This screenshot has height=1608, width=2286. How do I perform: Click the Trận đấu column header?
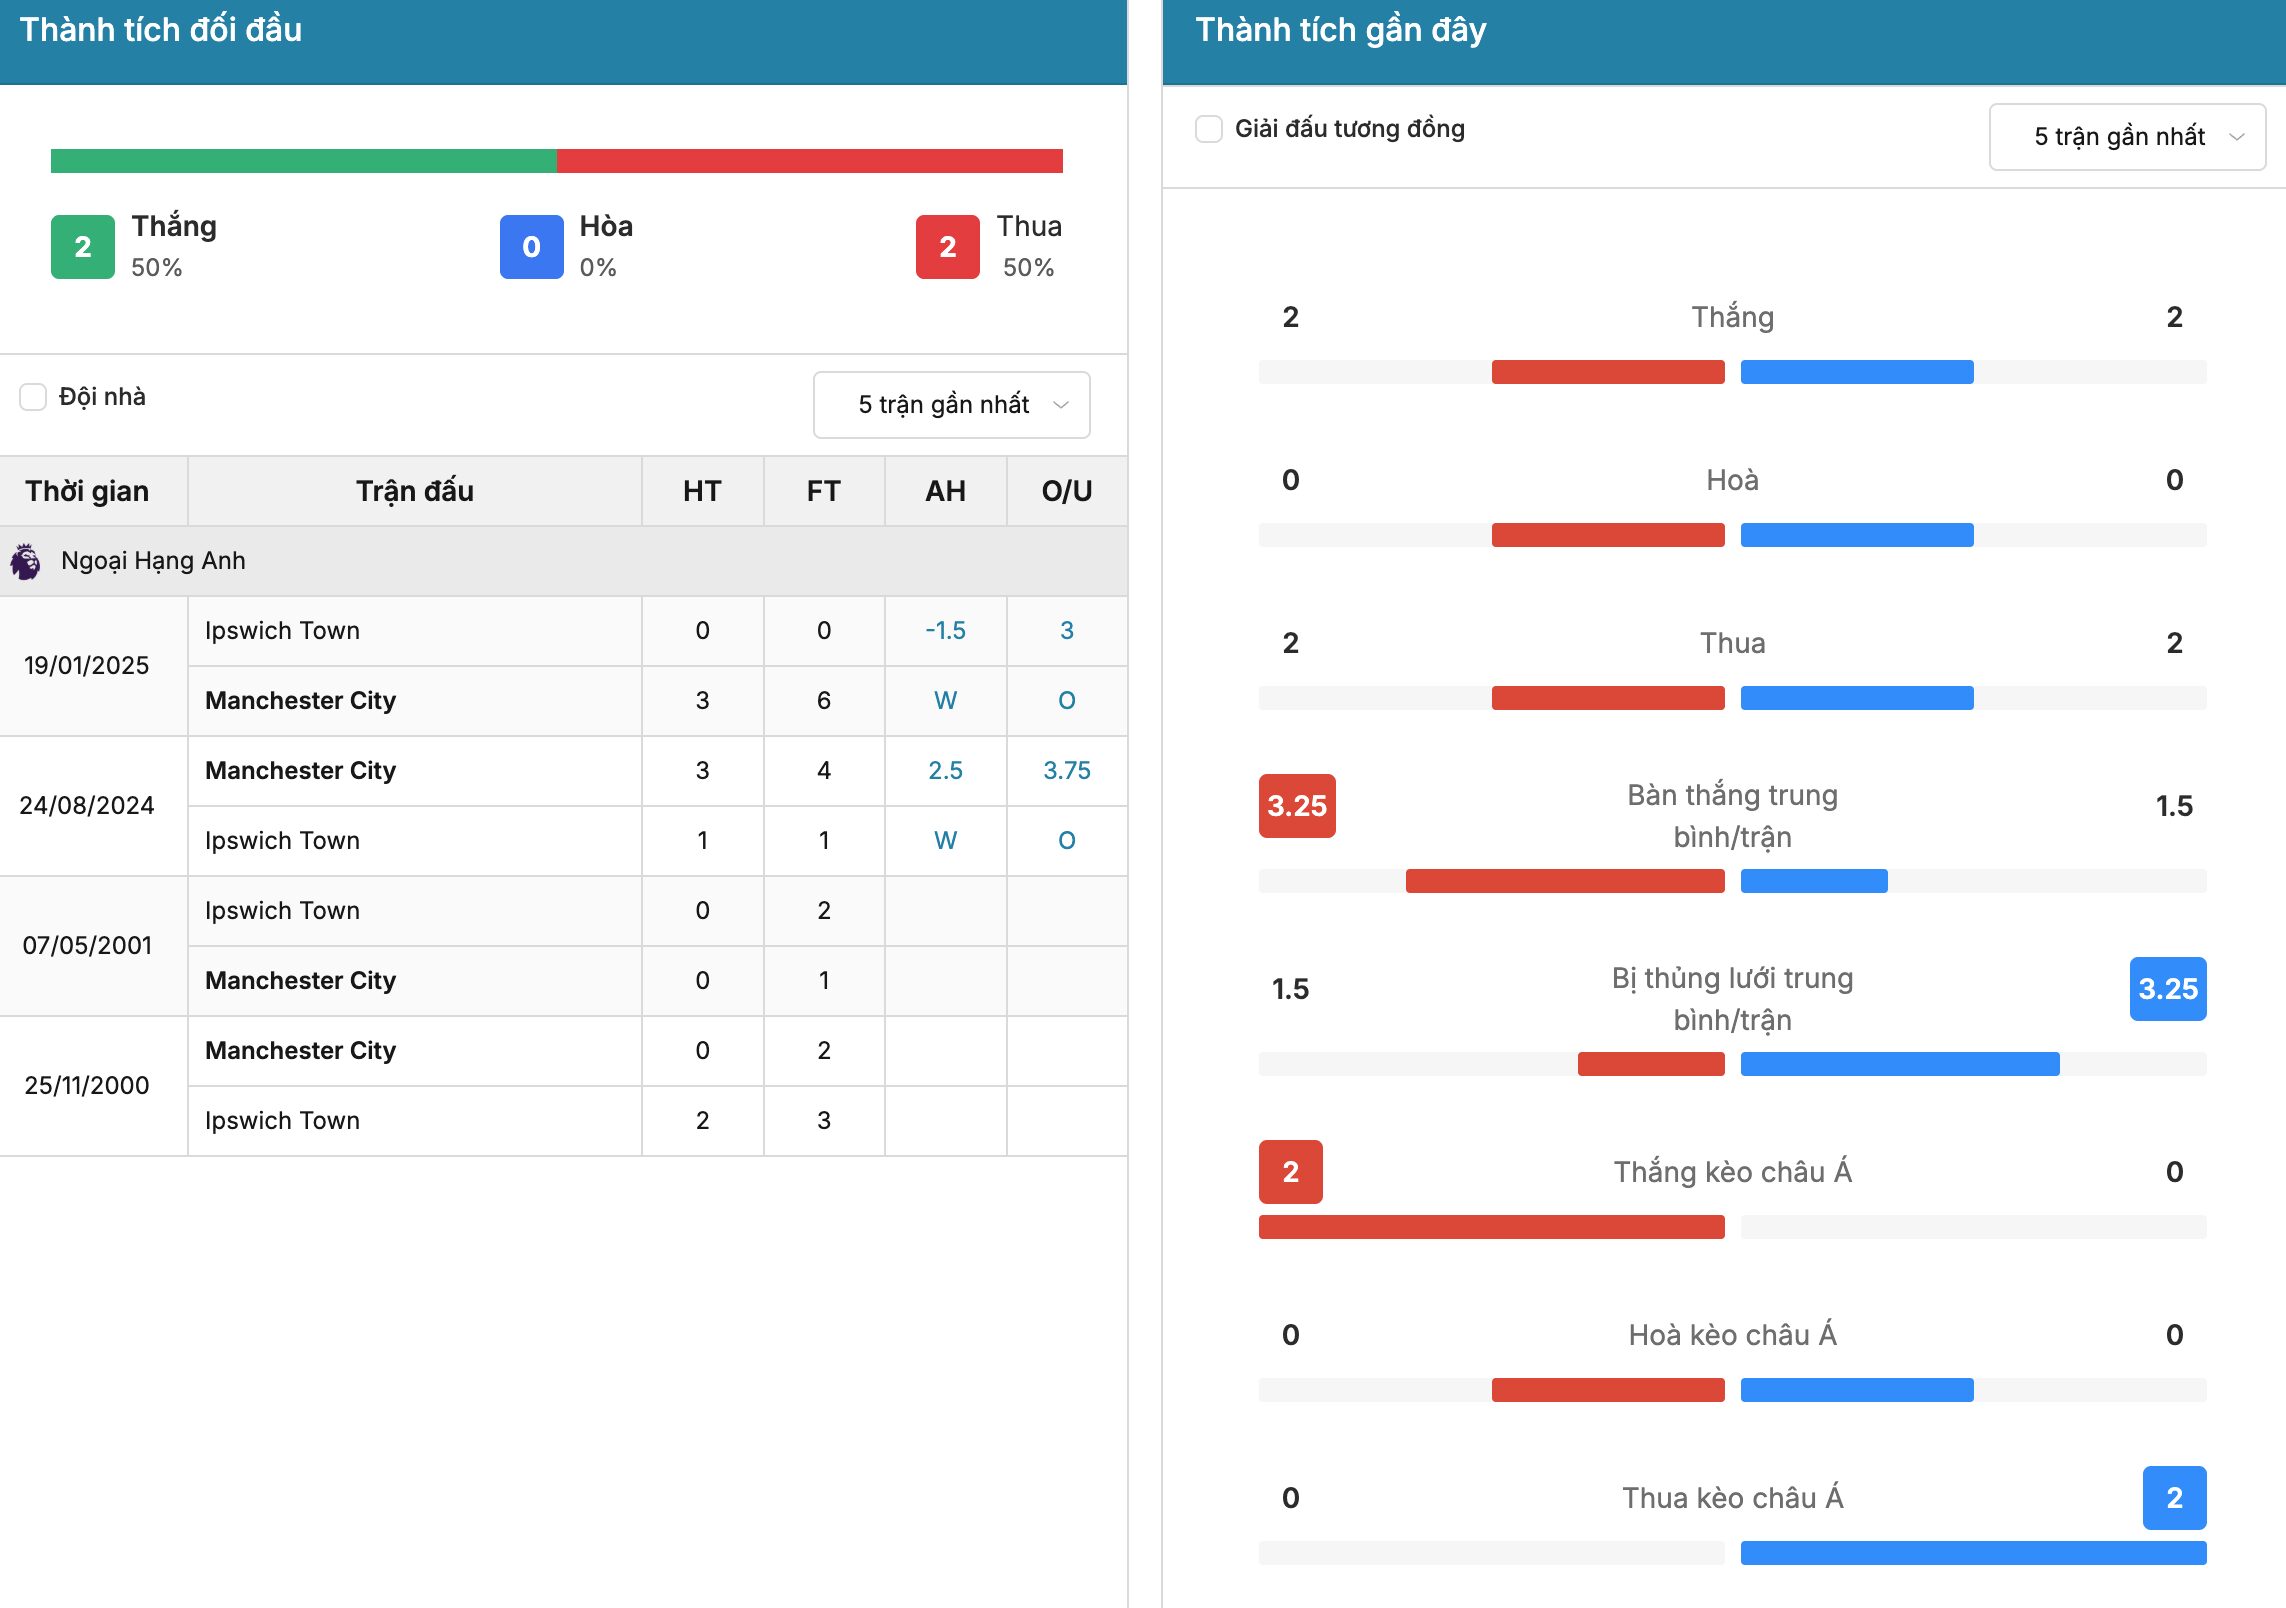click(415, 491)
